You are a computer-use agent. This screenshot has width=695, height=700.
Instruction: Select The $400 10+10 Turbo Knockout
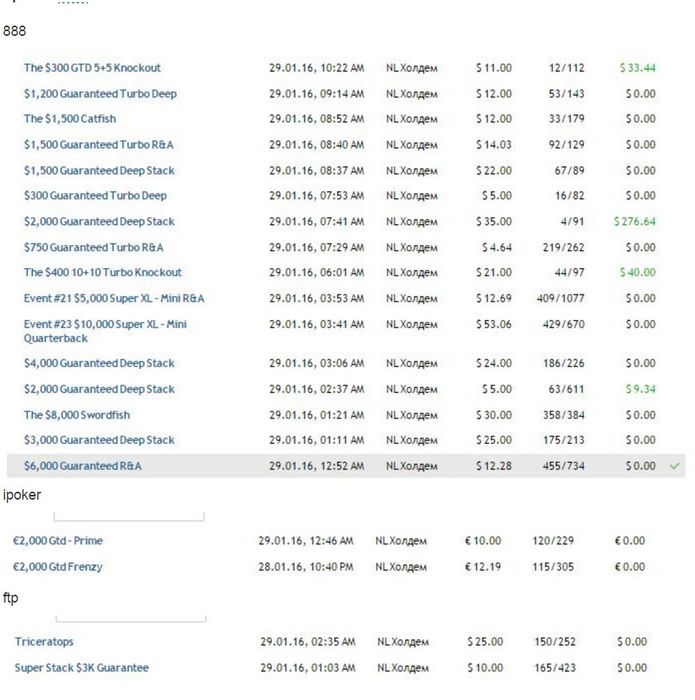point(103,272)
